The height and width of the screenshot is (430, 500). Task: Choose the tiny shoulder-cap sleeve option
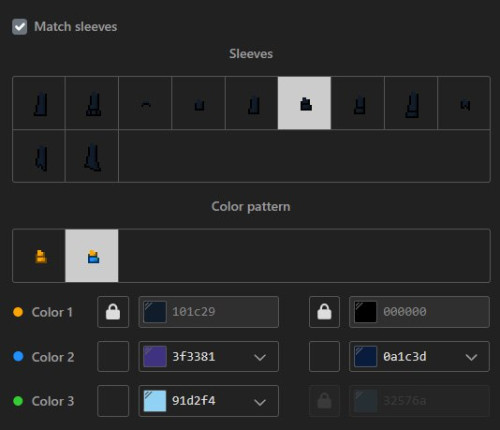click(x=145, y=103)
